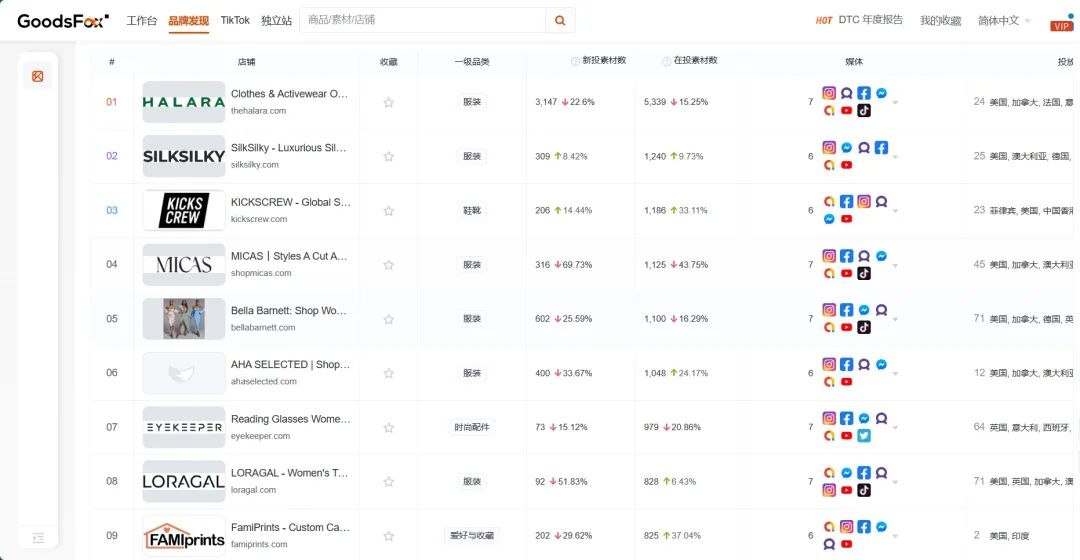The width and height of the screenshot is (1080, 560).
Task: Switch to the TikTok nav tab
Action: 235,20
